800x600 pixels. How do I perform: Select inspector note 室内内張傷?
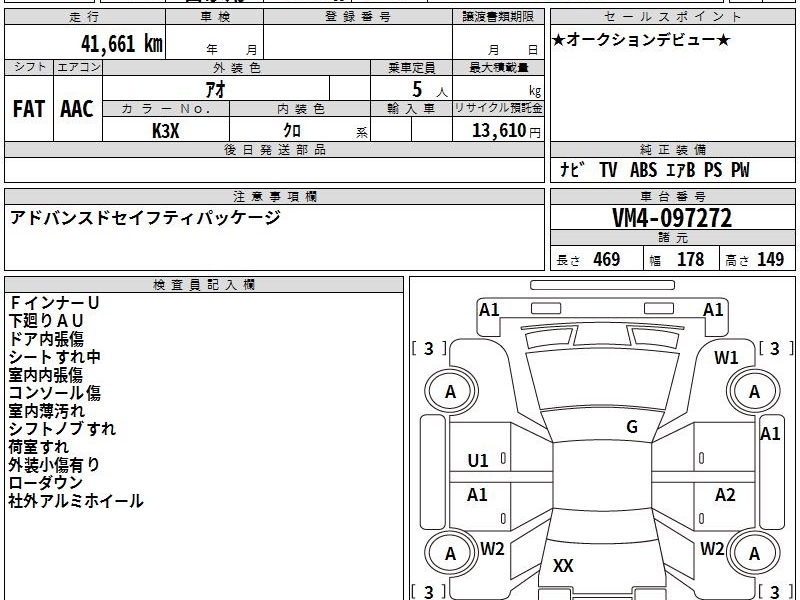point(46,374)
